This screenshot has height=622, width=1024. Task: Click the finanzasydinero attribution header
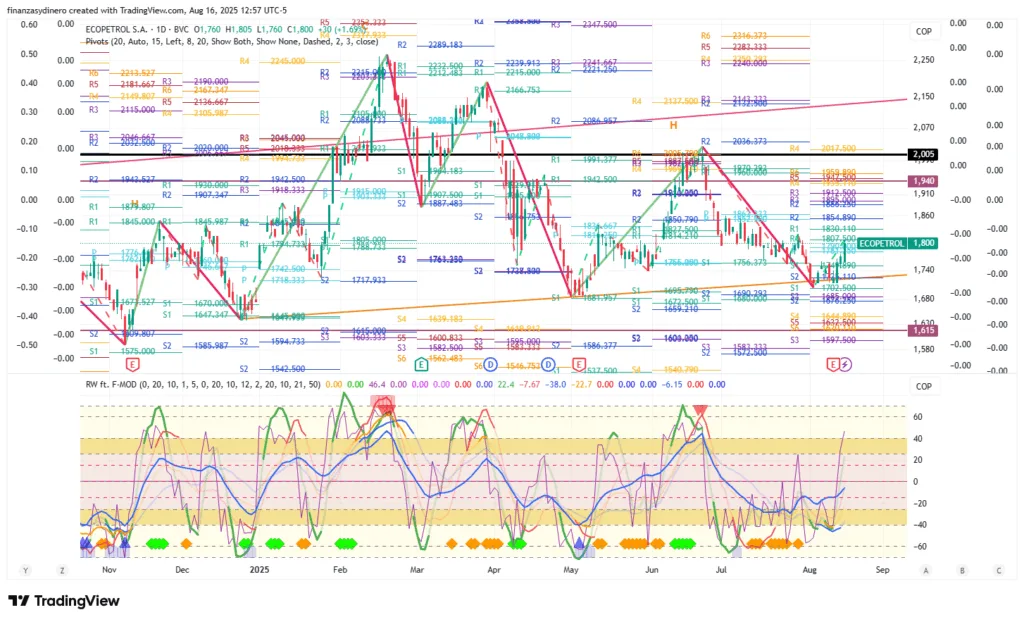[146, 10]
